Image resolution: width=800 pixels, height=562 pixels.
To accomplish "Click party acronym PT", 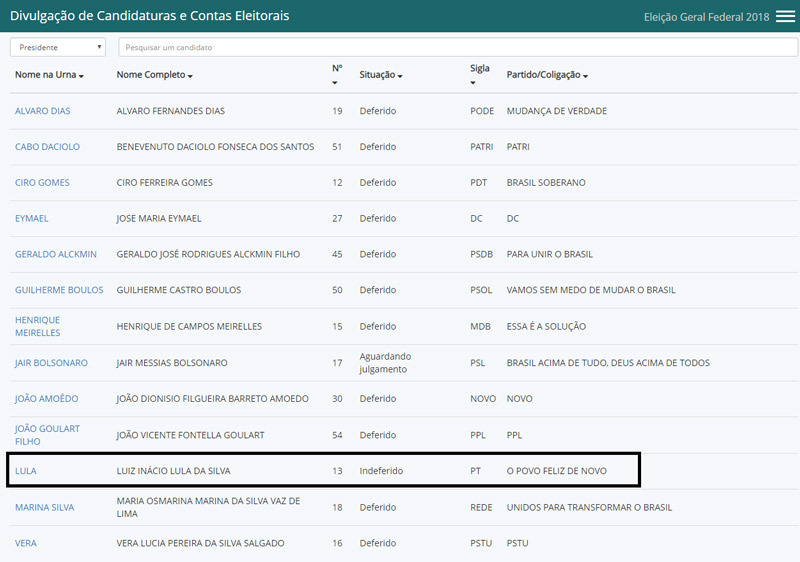I will (x=475, y=471).
